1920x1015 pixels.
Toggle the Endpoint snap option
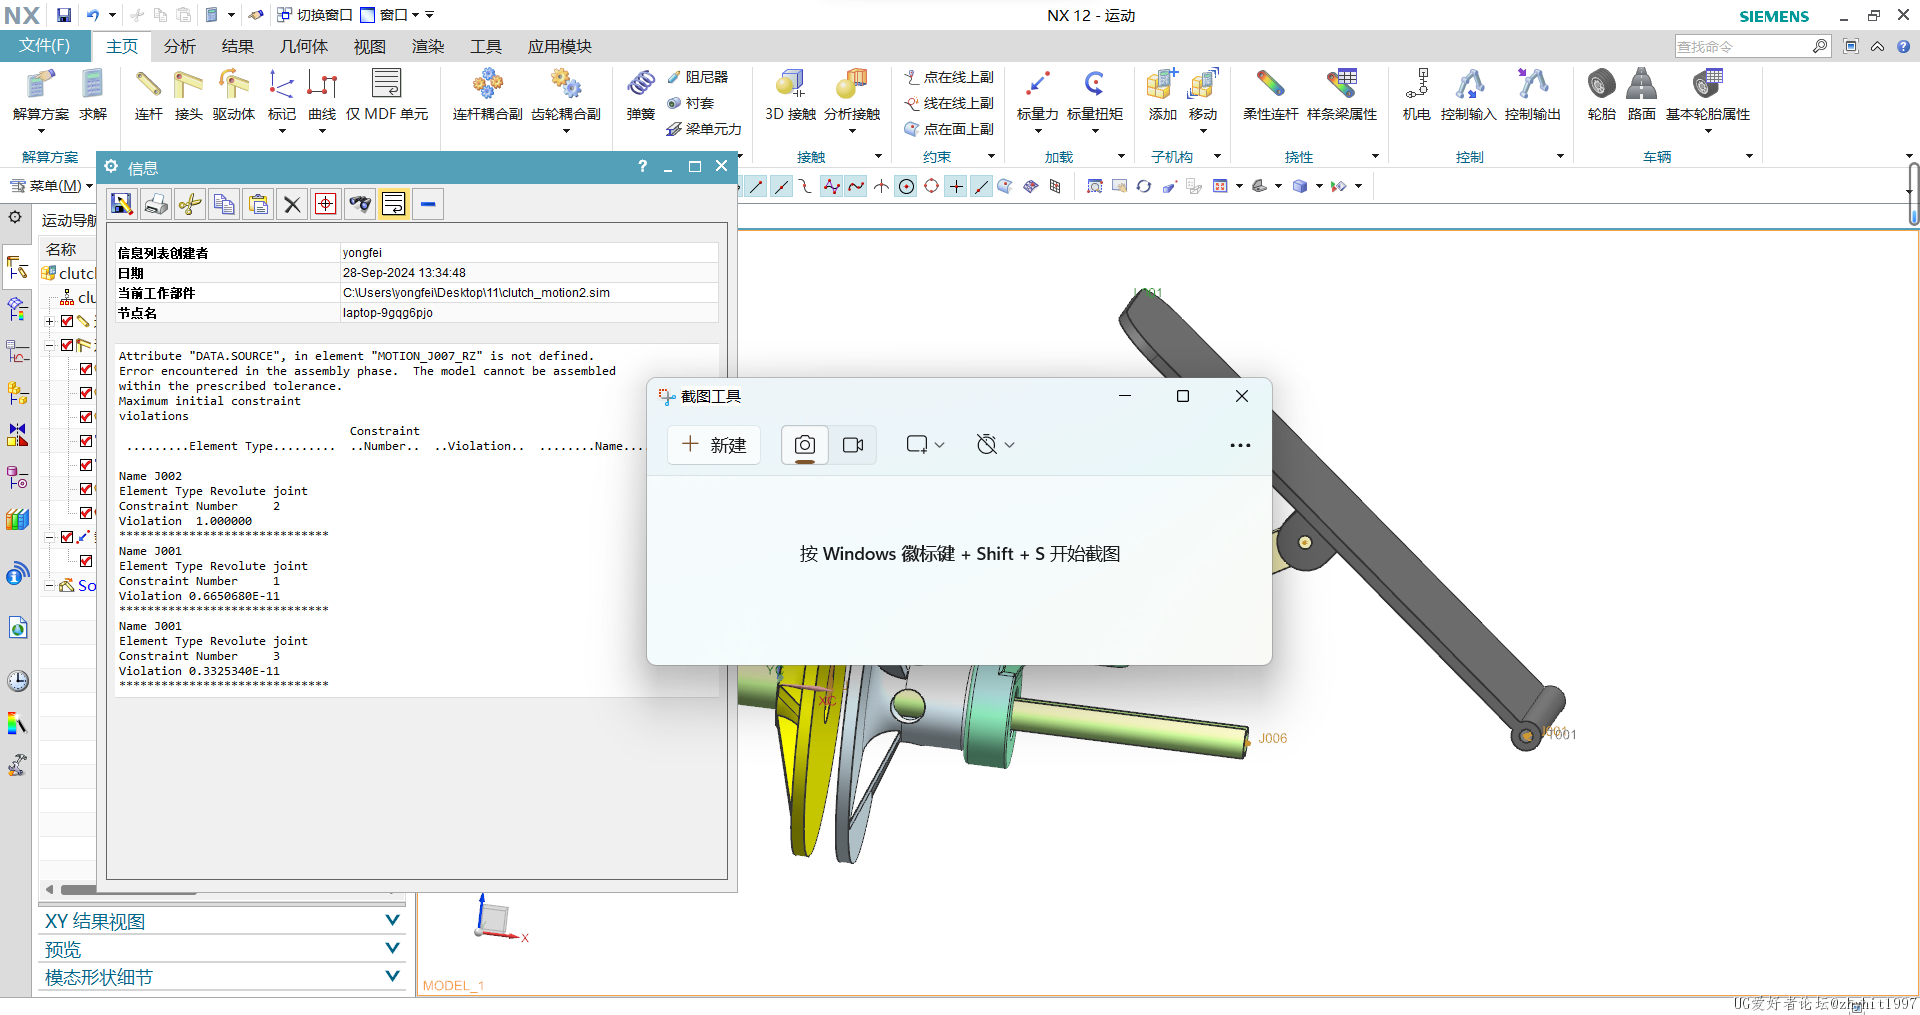click(x=757, y=186)
